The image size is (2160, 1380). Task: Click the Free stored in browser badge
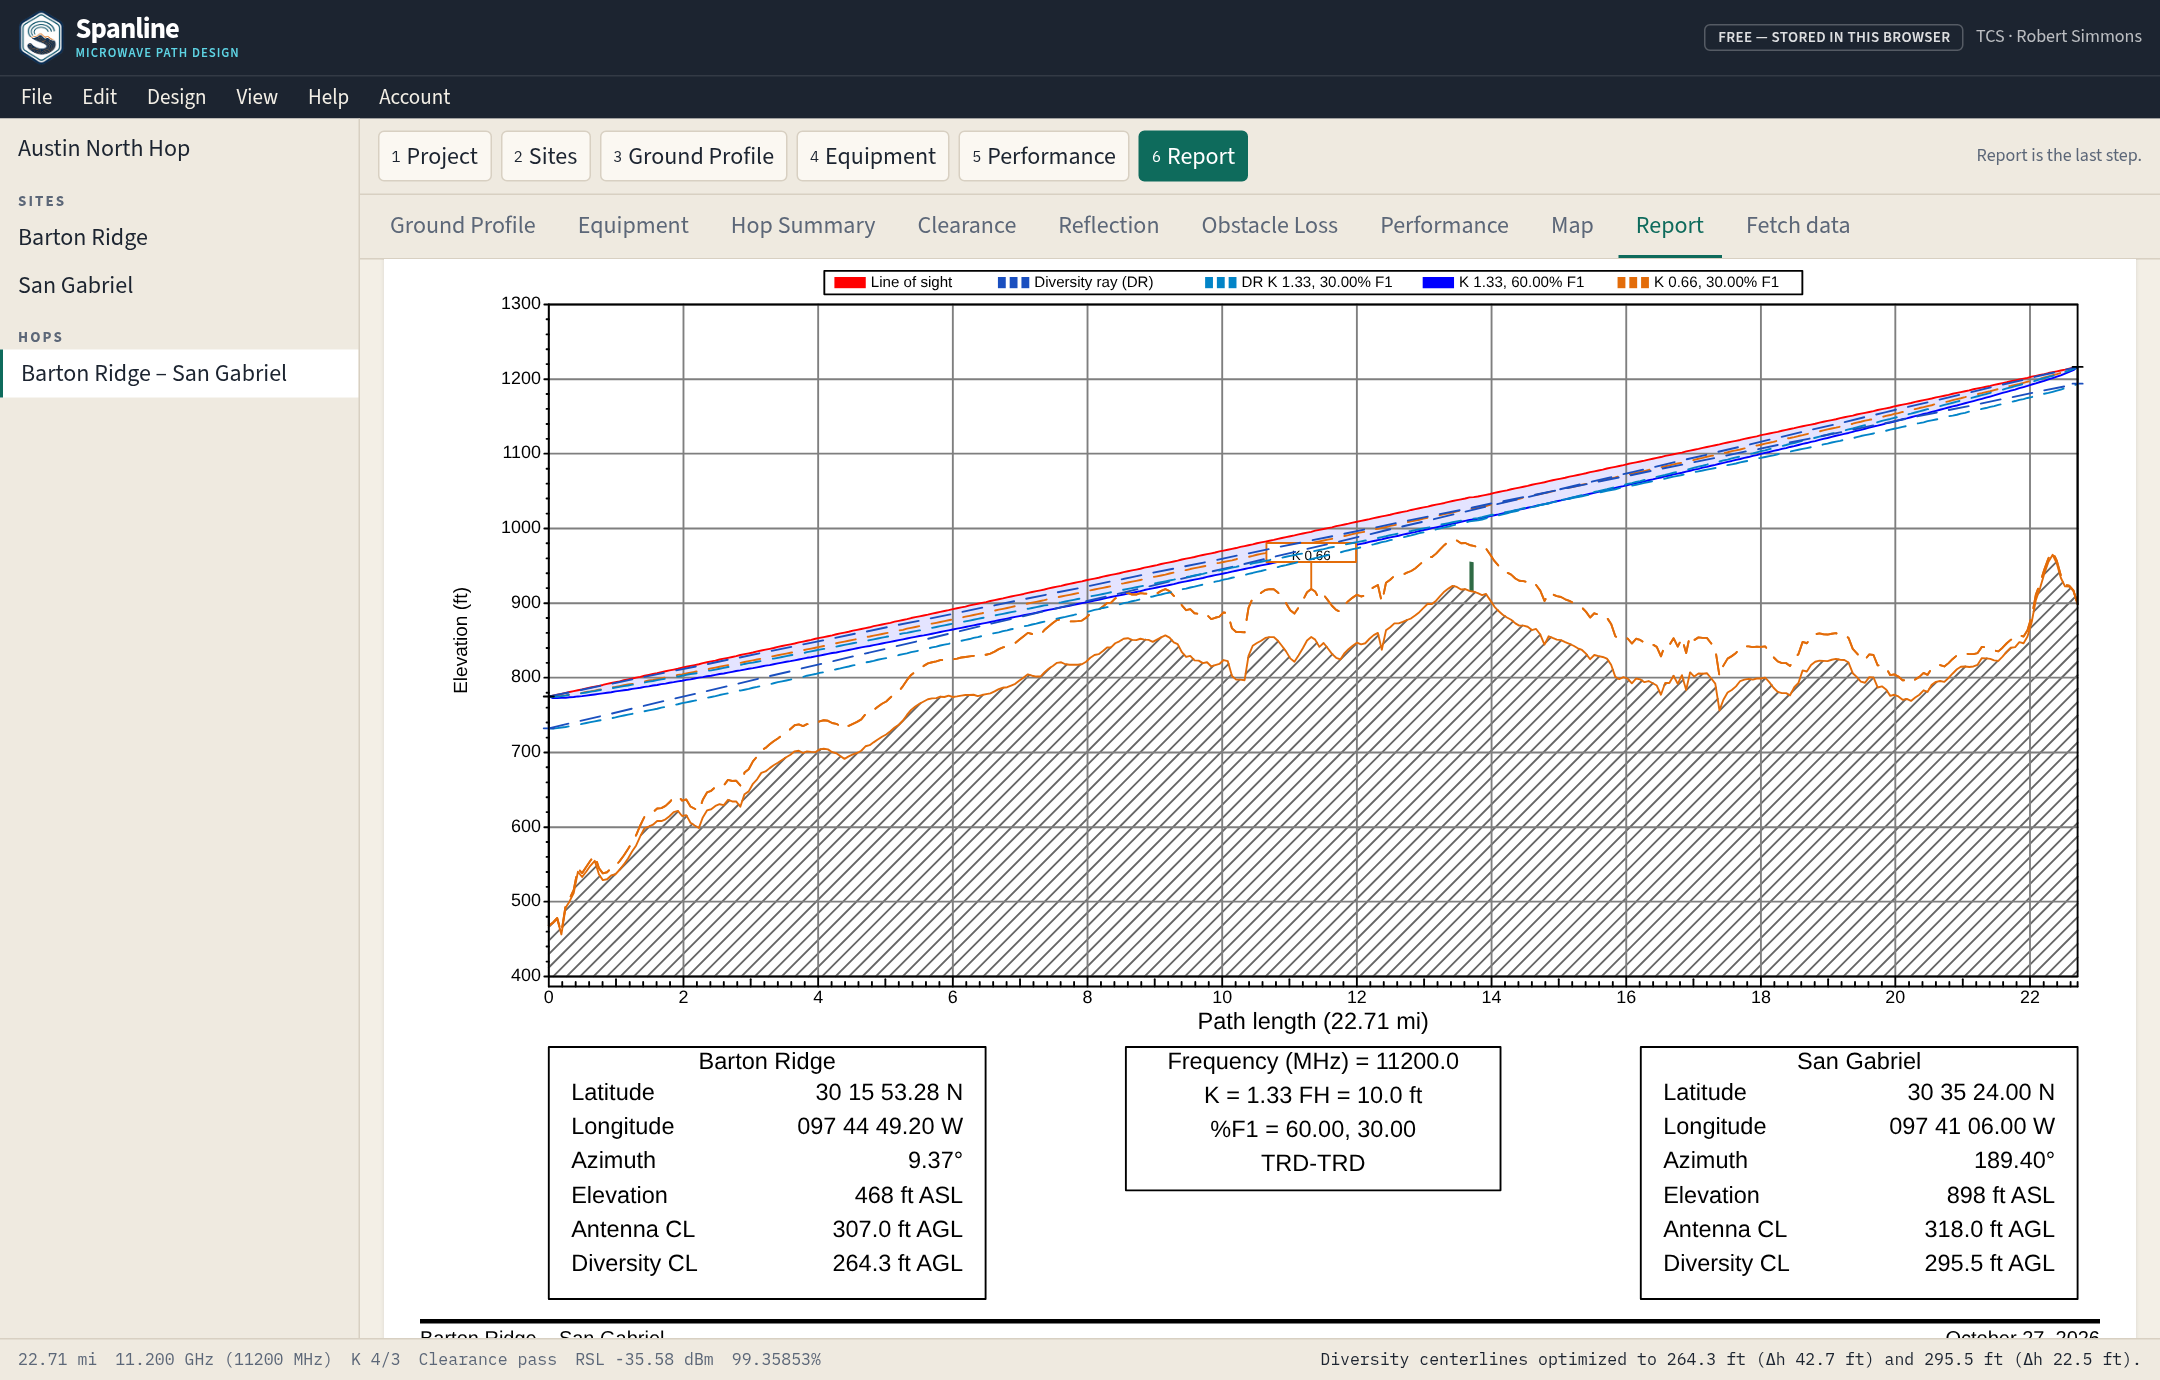pyautogui.click(x=1834, y=37)
